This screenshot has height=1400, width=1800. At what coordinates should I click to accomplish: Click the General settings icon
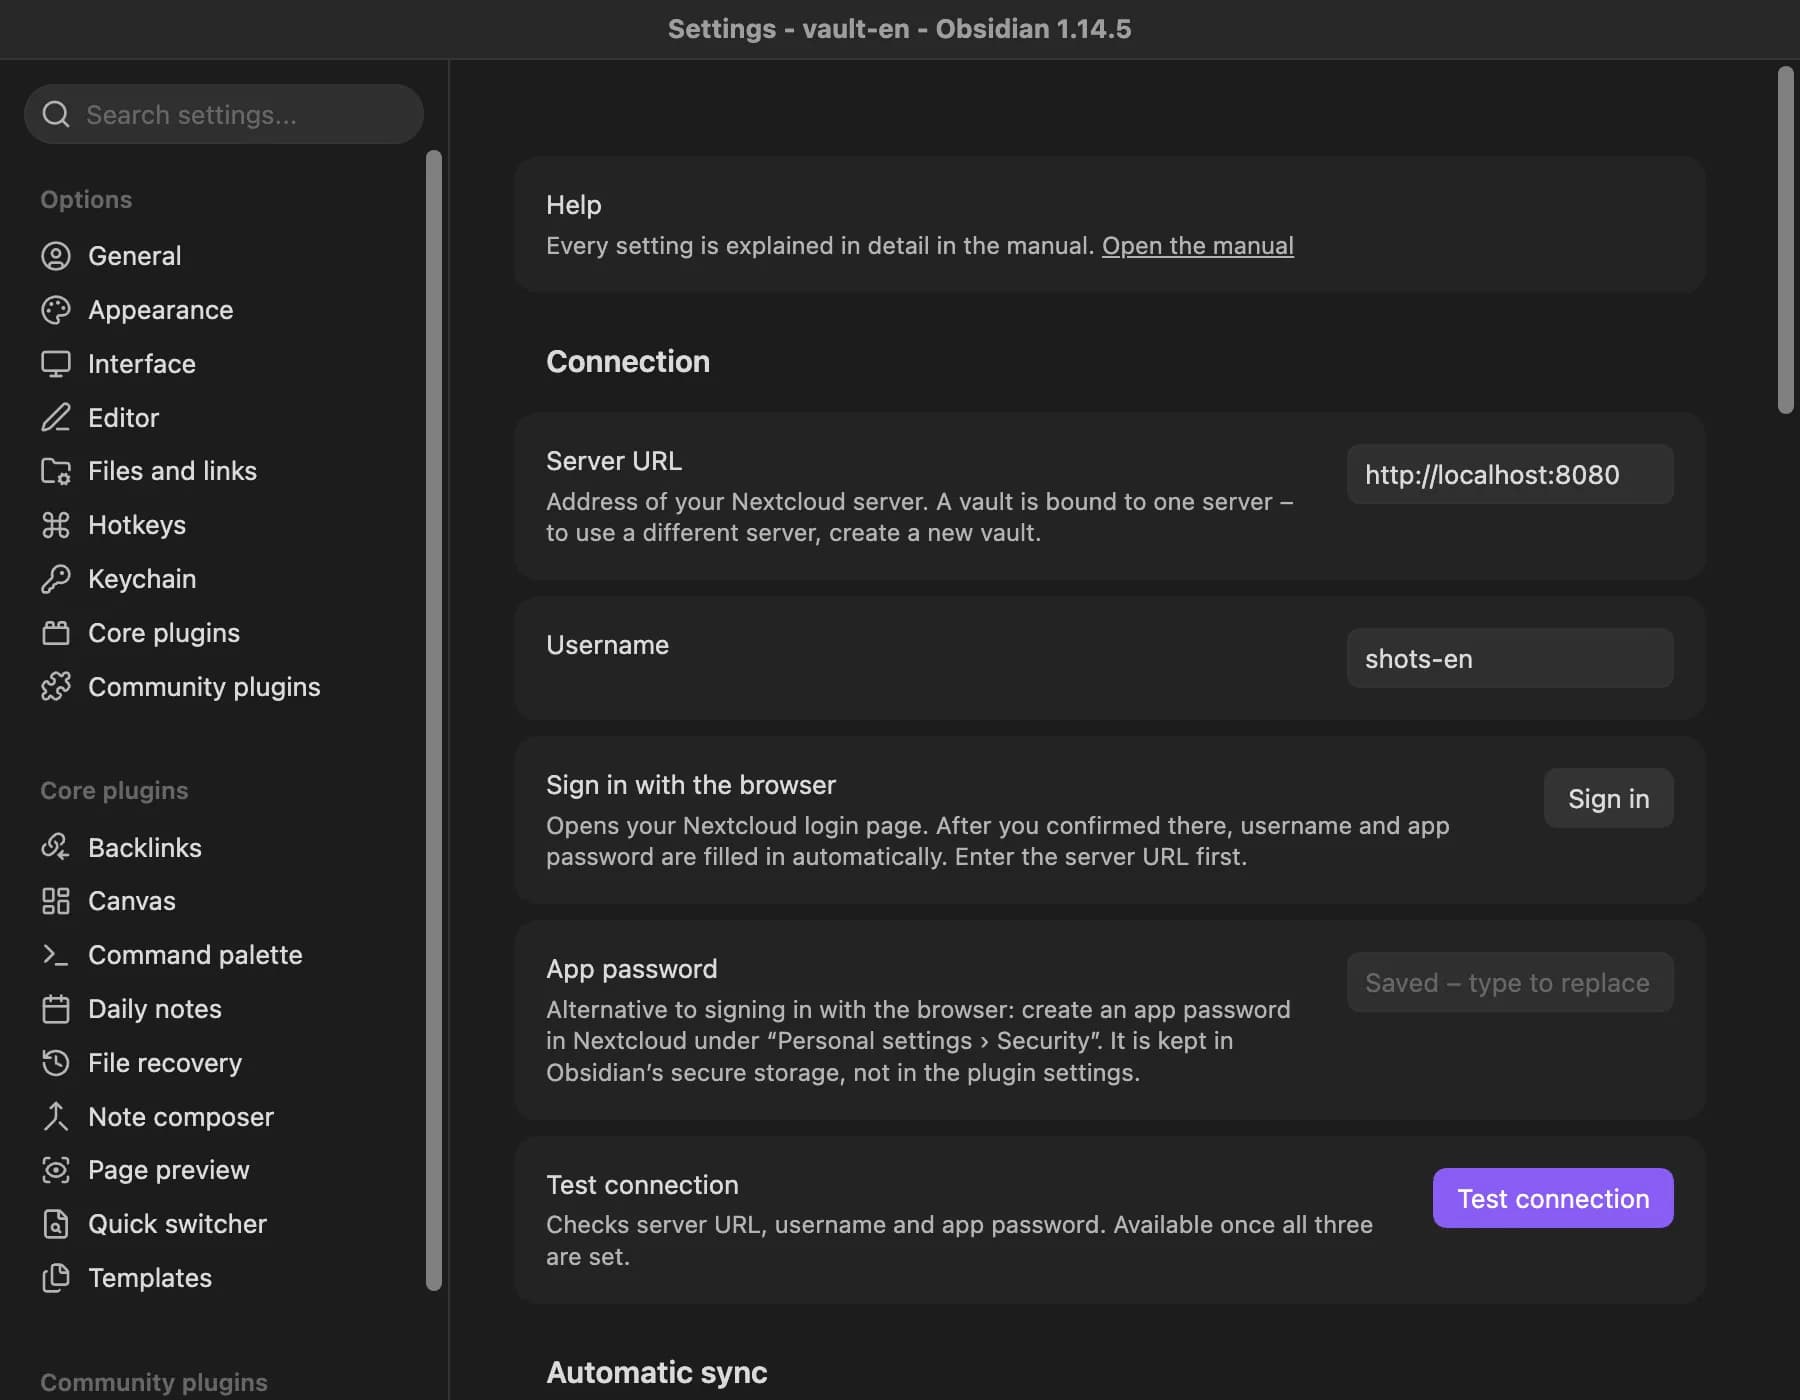[x=56, y=256]
